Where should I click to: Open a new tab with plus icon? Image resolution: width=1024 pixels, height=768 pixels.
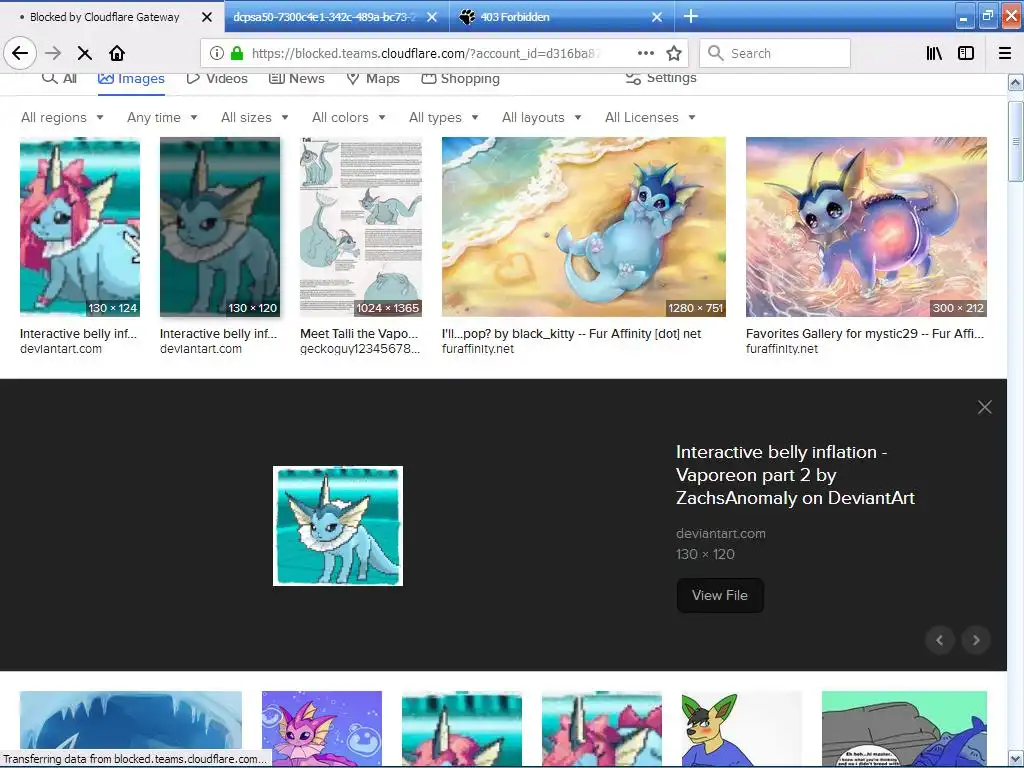click(x=690, y=16)
